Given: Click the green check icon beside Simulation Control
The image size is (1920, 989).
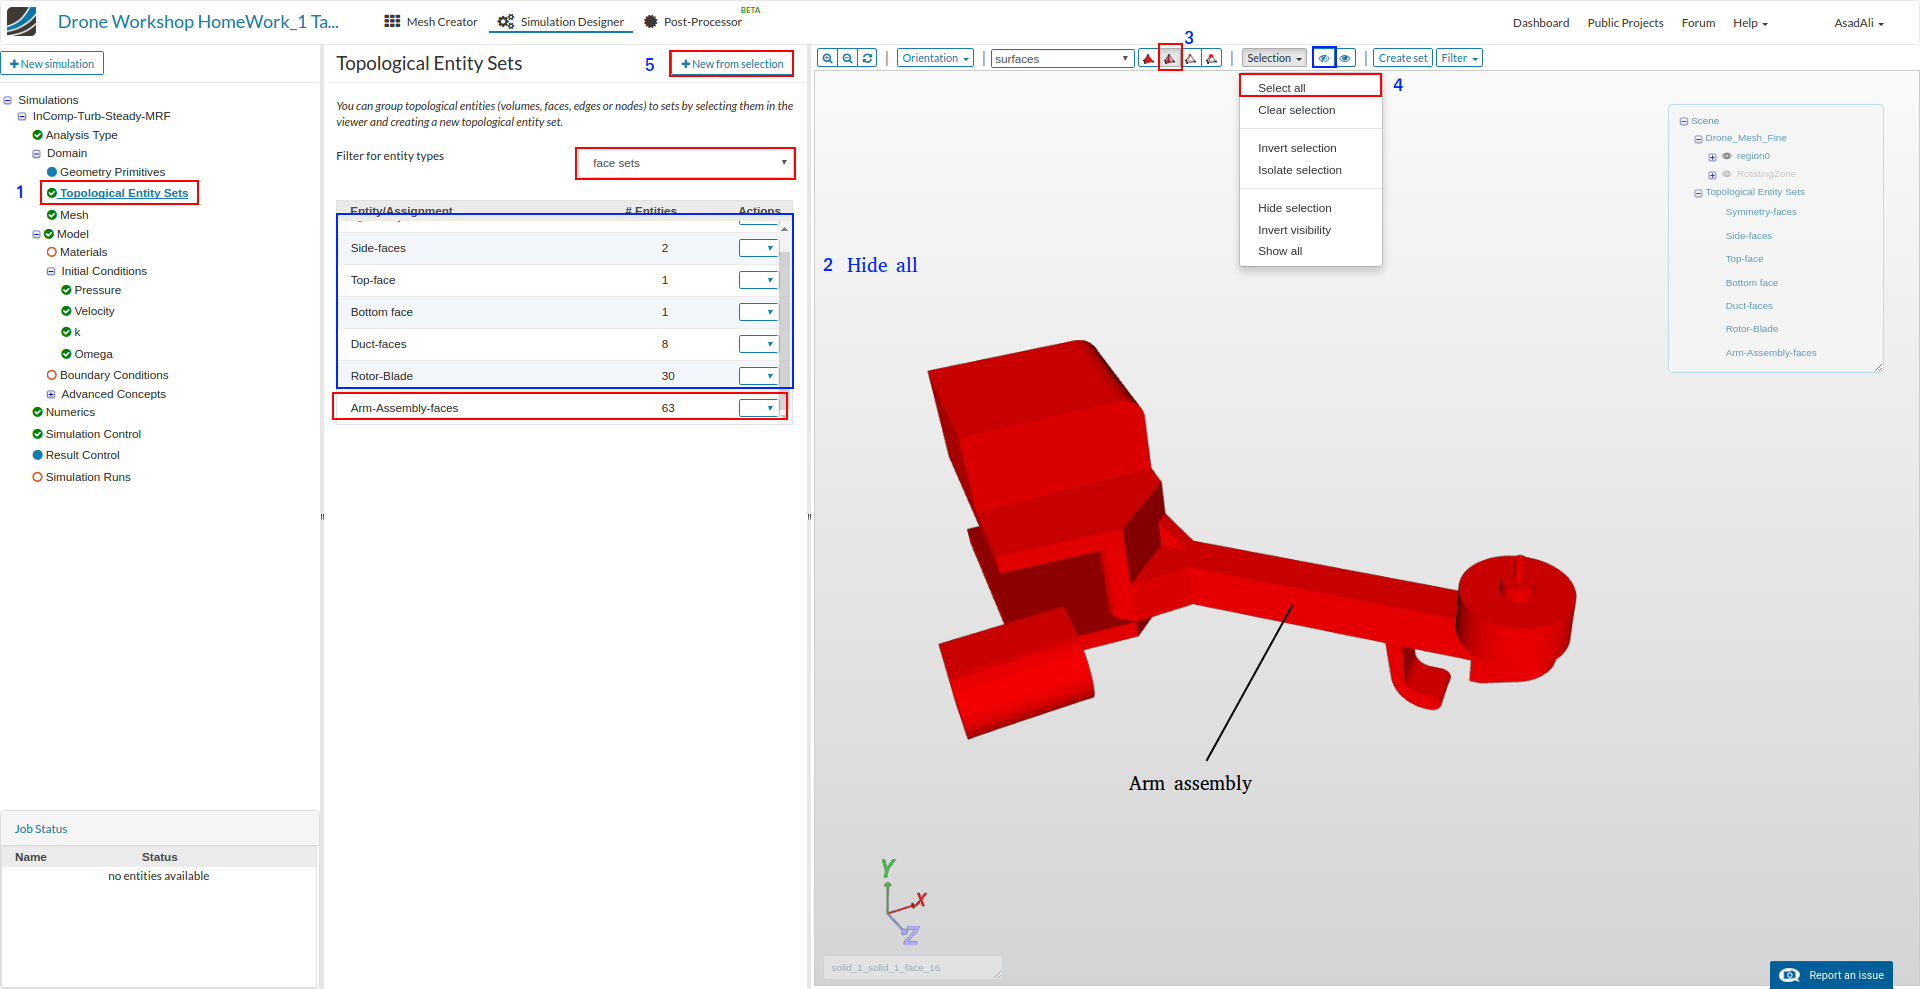Looking at the screenshot, I should click(37, 434).
